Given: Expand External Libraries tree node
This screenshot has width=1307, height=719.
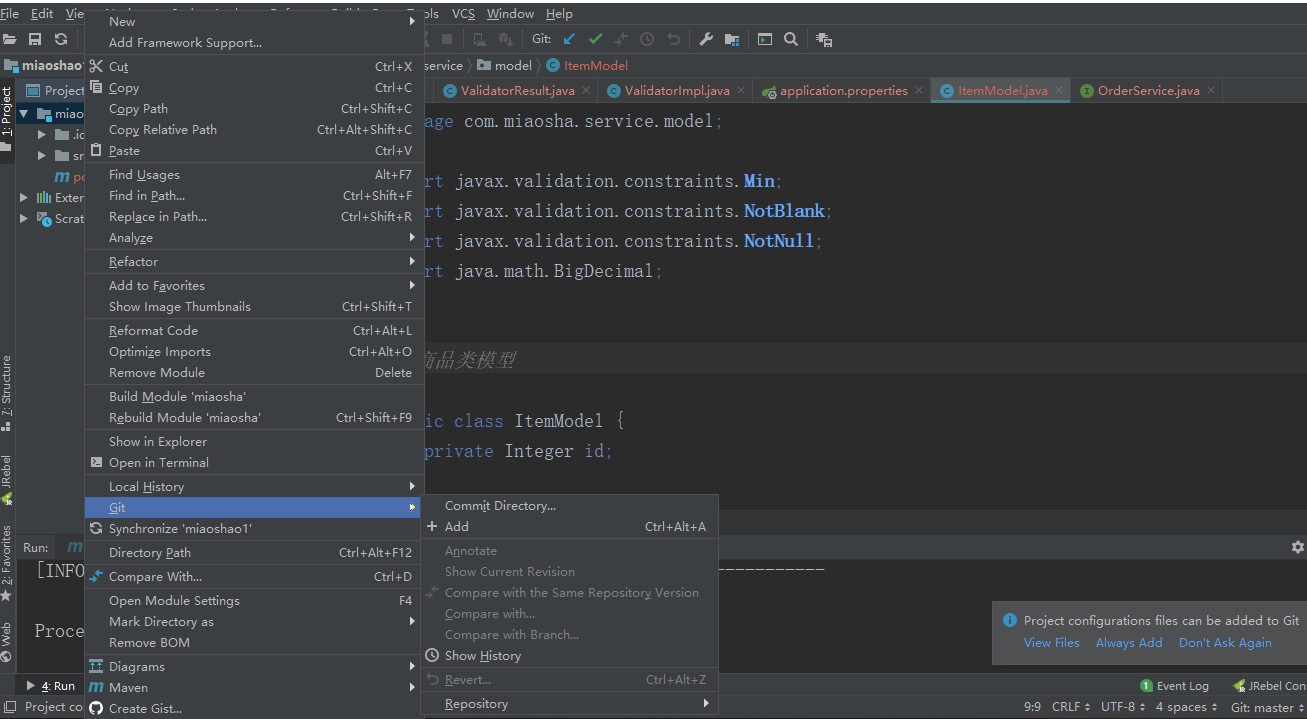Looking at the screenshot, I should click(x=24, y=197).
